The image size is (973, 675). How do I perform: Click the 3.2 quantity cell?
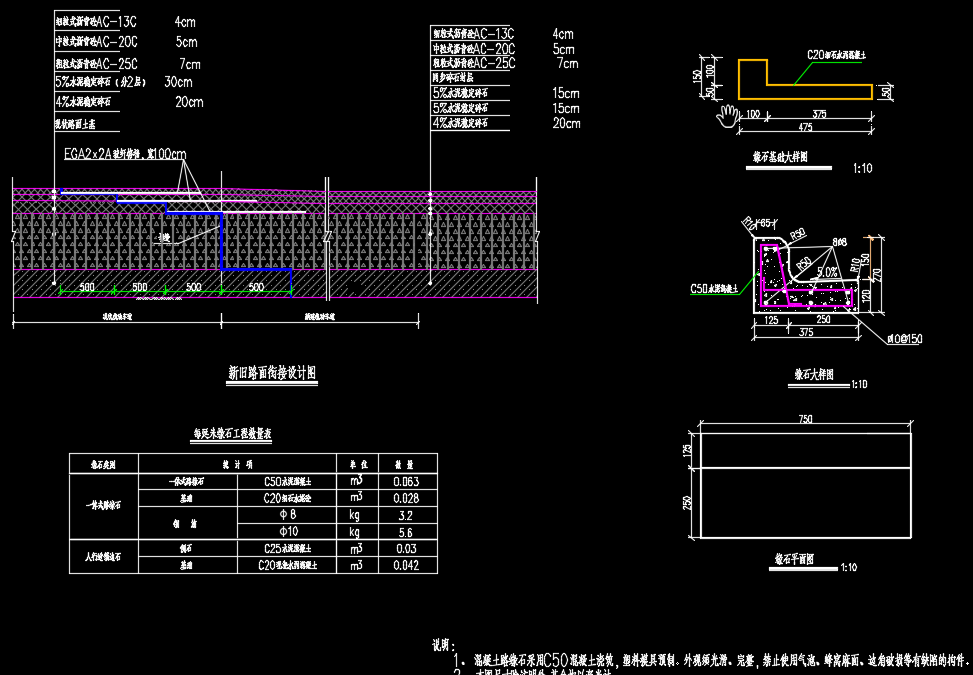[x=405, y=516]
